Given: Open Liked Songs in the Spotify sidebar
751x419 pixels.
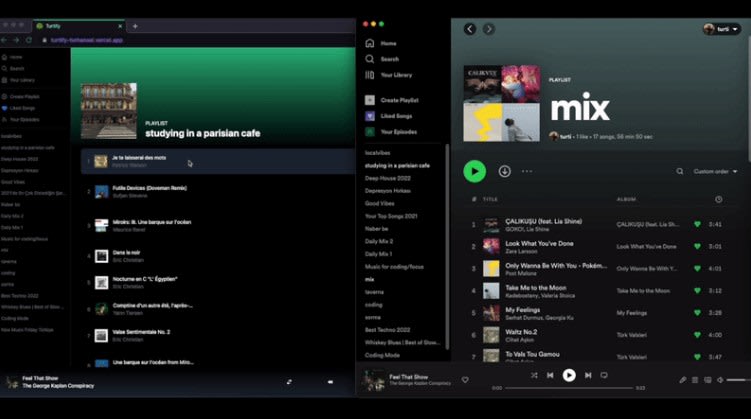Looking at the screenshot, I should [x=398, y=116].
